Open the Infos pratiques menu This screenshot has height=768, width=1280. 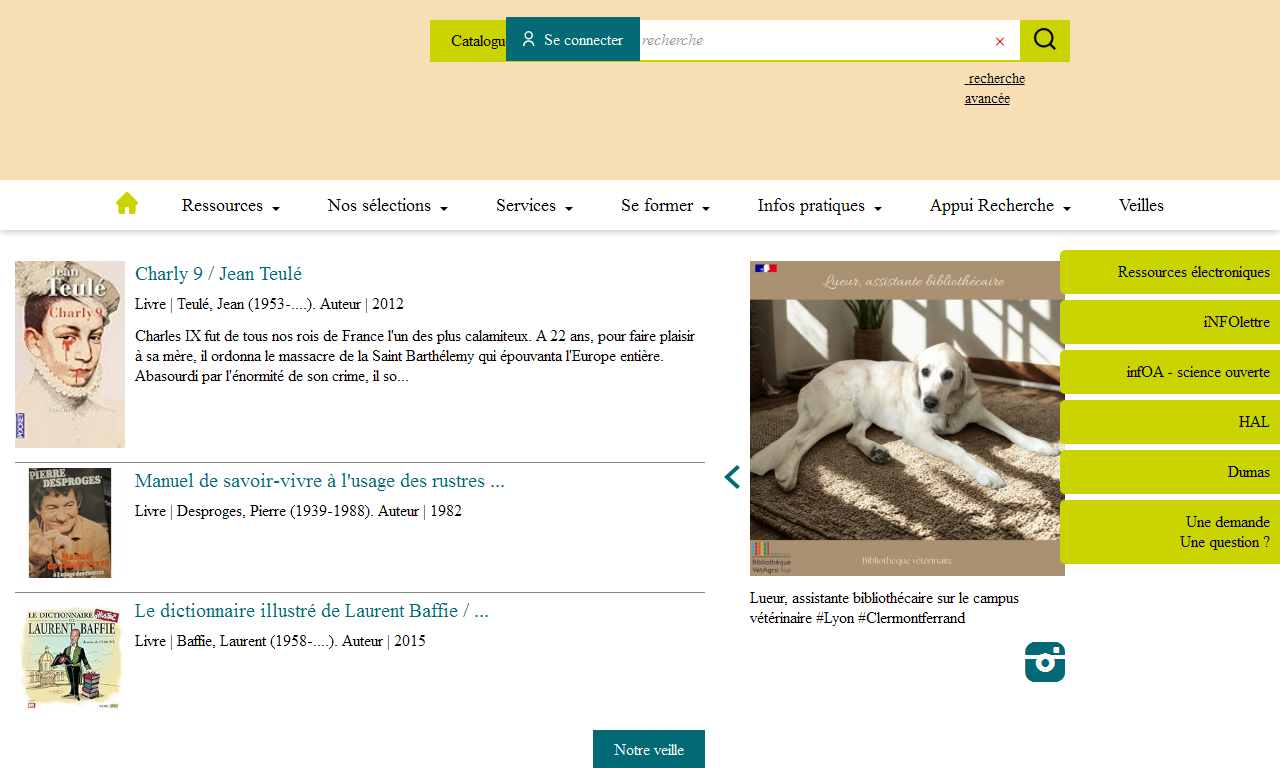click(819, 205)
